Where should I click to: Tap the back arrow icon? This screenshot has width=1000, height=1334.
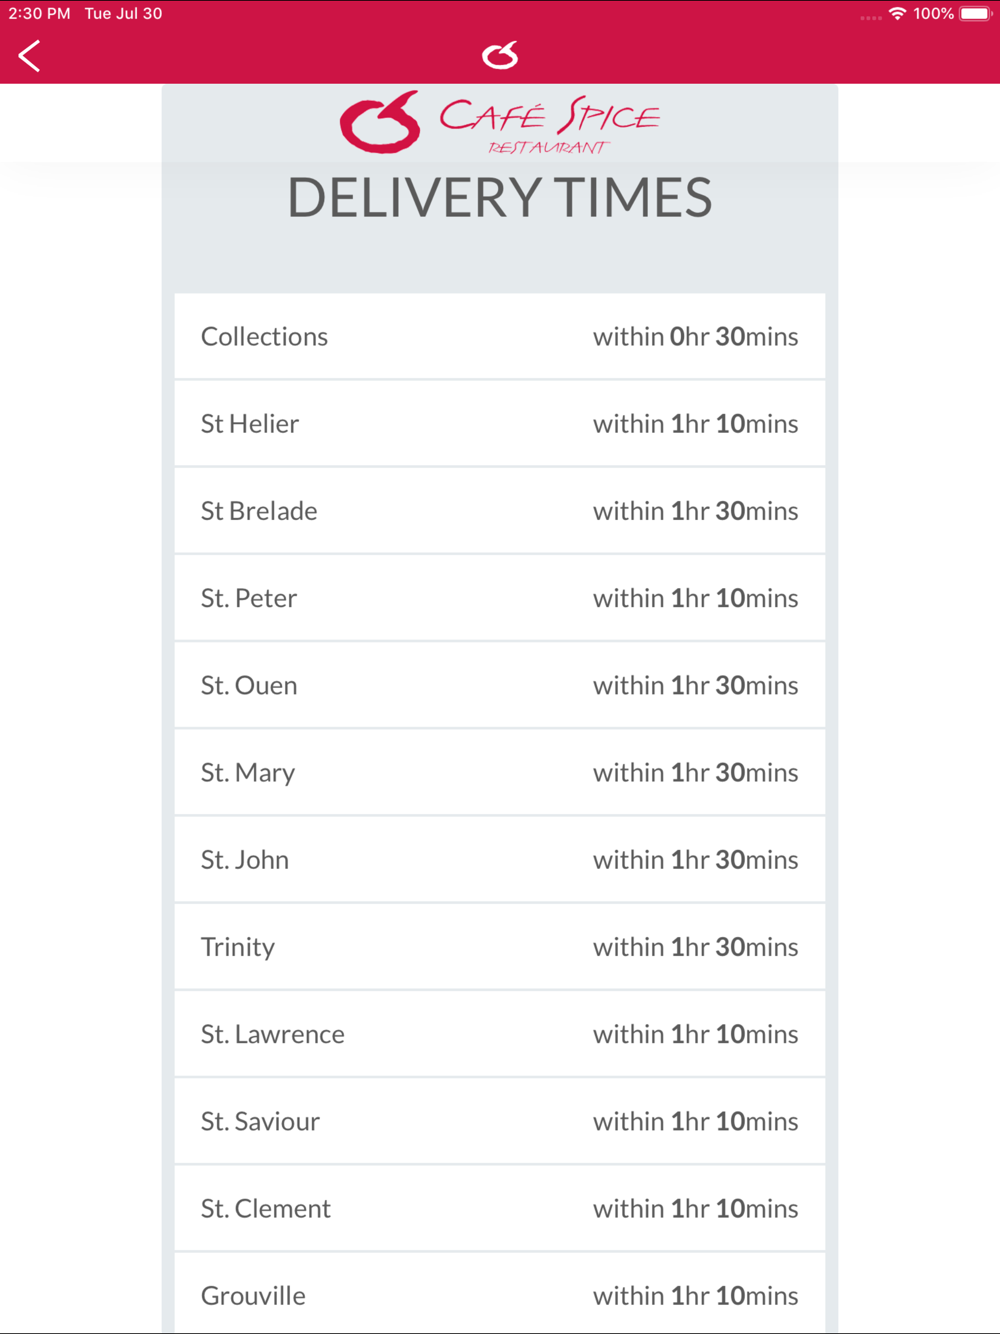tap(30, 56)
